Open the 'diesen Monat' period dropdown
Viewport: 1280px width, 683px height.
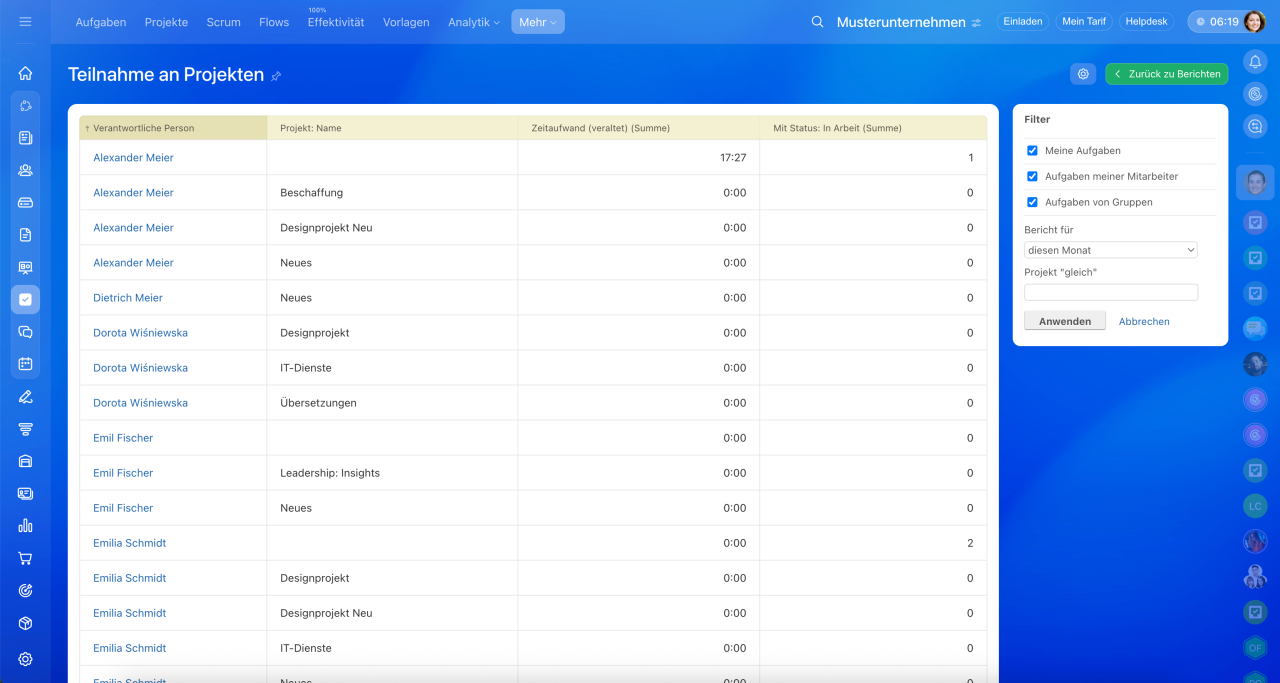click(1110, 251)
